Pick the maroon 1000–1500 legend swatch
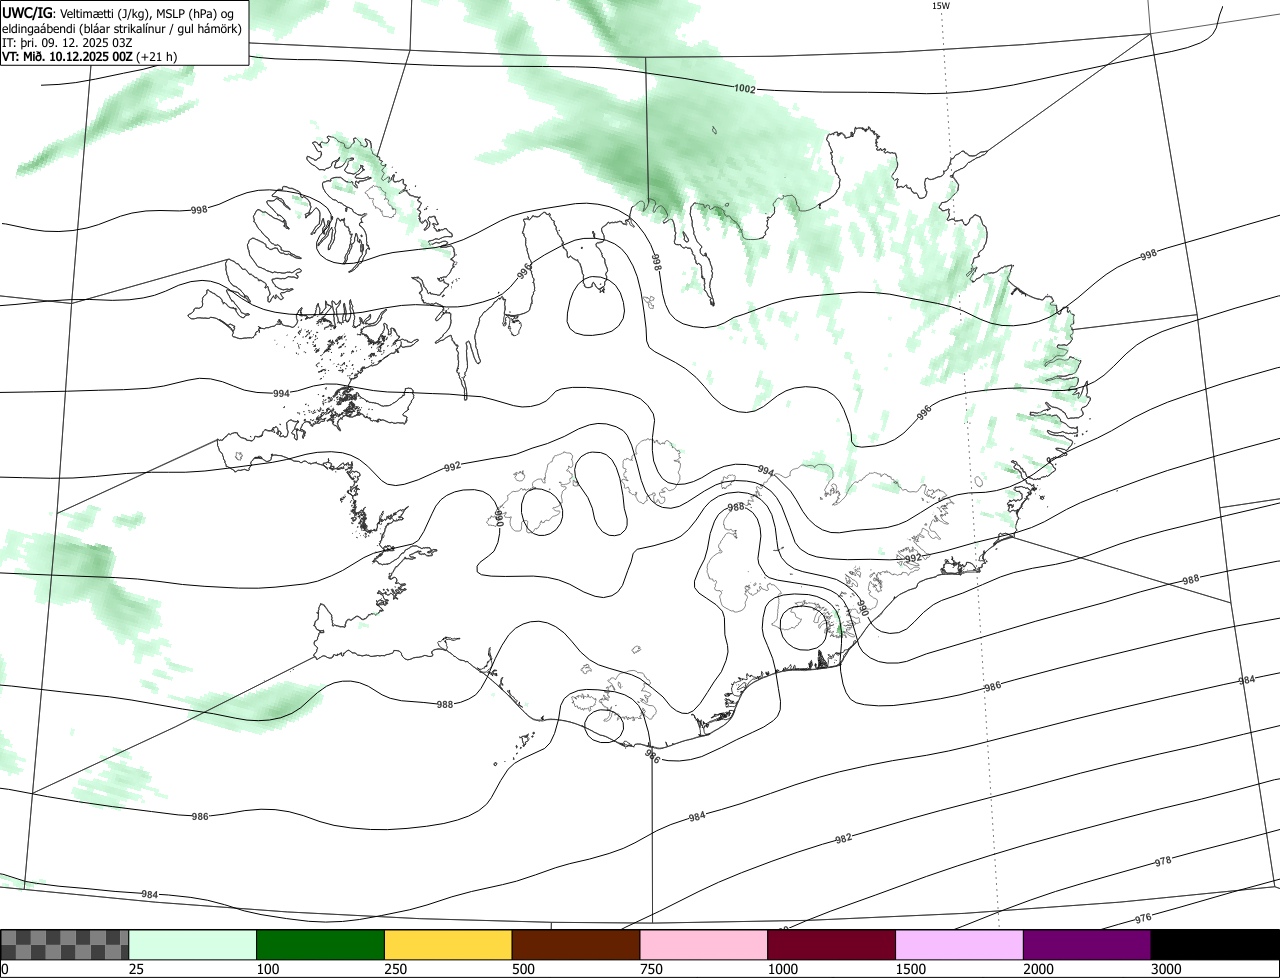Viewport: 1280px width, 978px height. point(832,945)
